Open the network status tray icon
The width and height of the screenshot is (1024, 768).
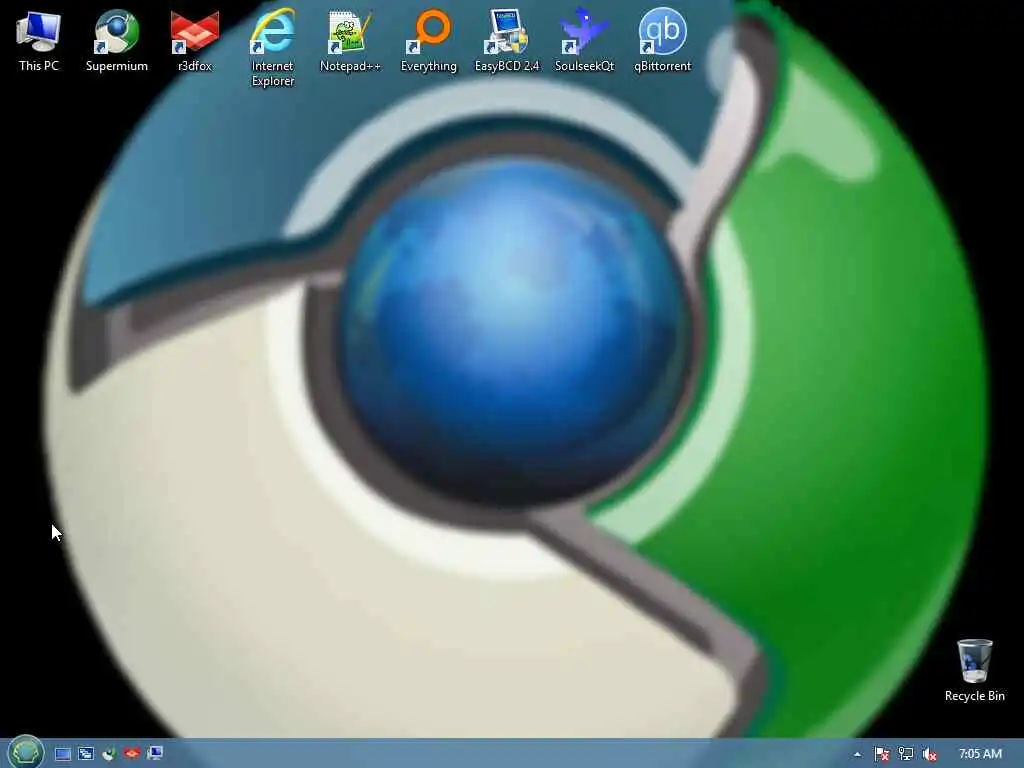[906, 754]
